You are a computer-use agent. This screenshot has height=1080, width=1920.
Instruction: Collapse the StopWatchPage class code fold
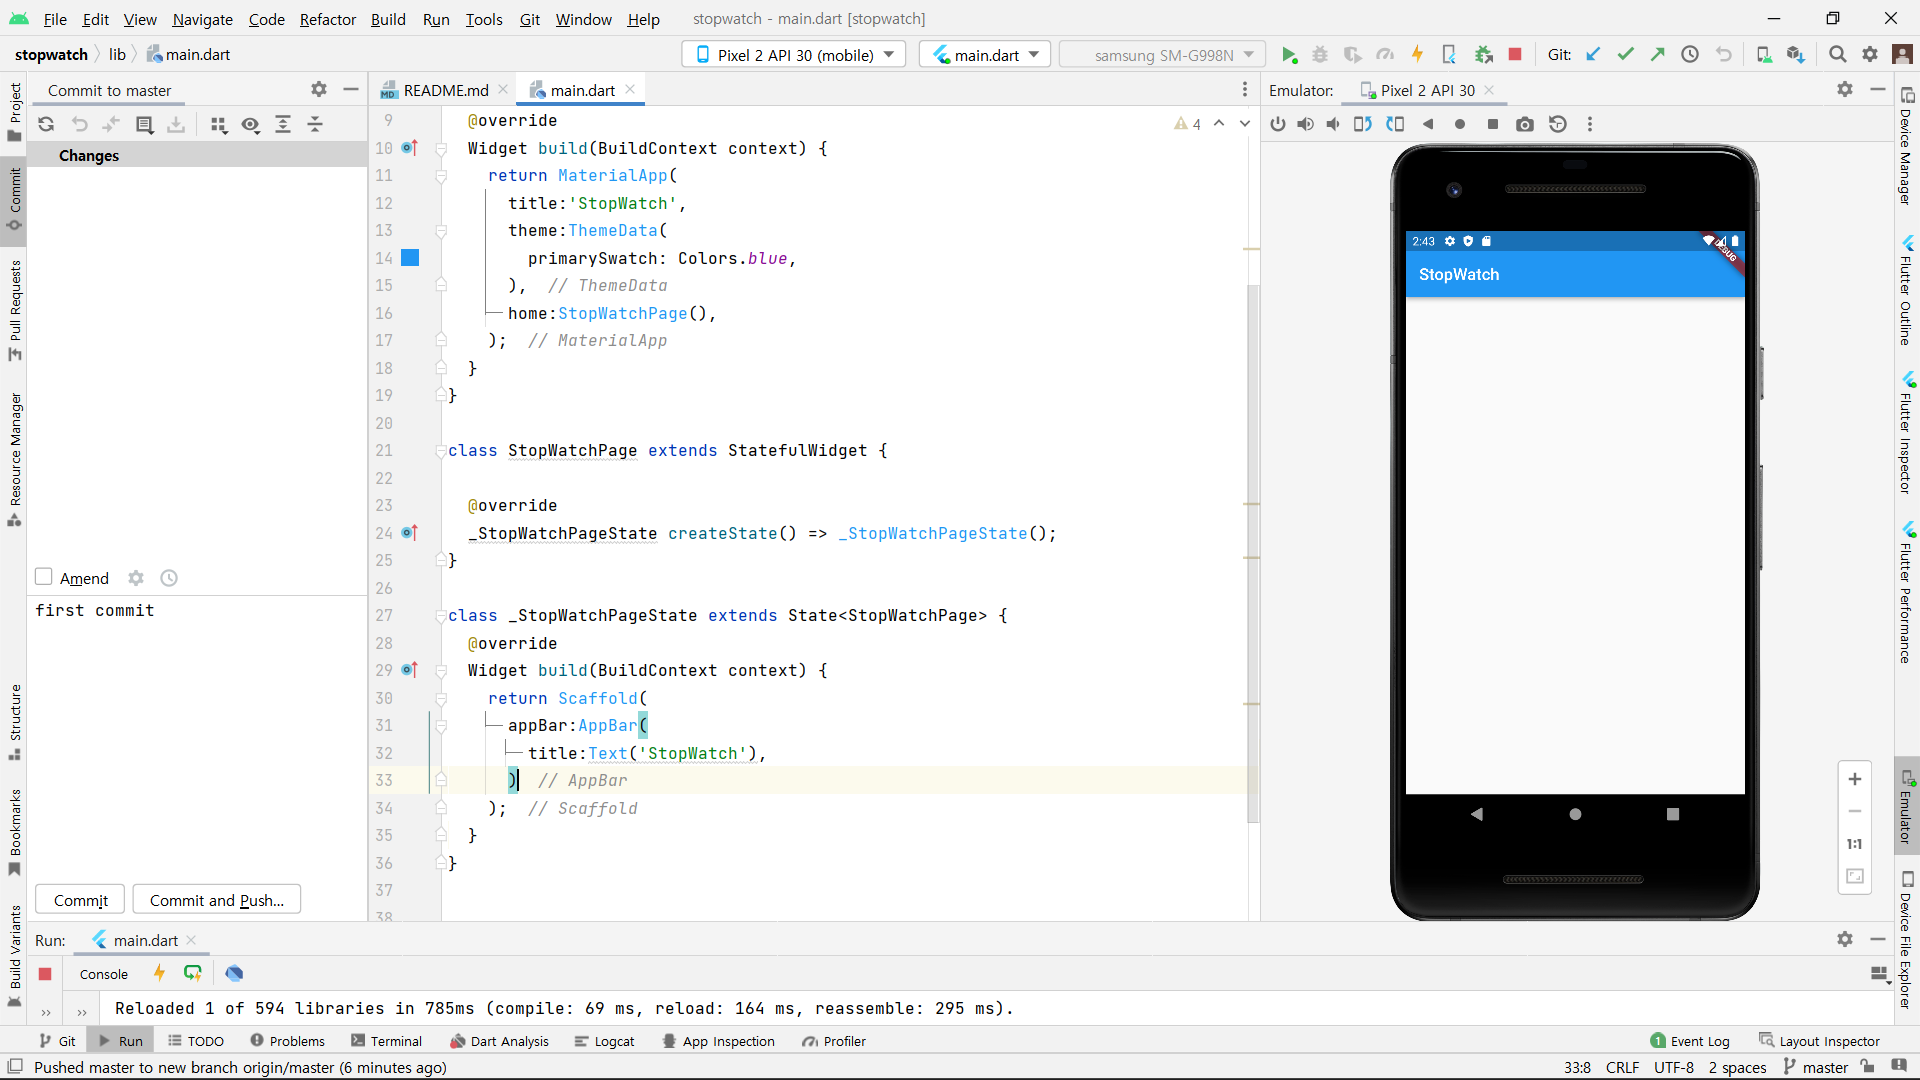[x=441, y=451]
